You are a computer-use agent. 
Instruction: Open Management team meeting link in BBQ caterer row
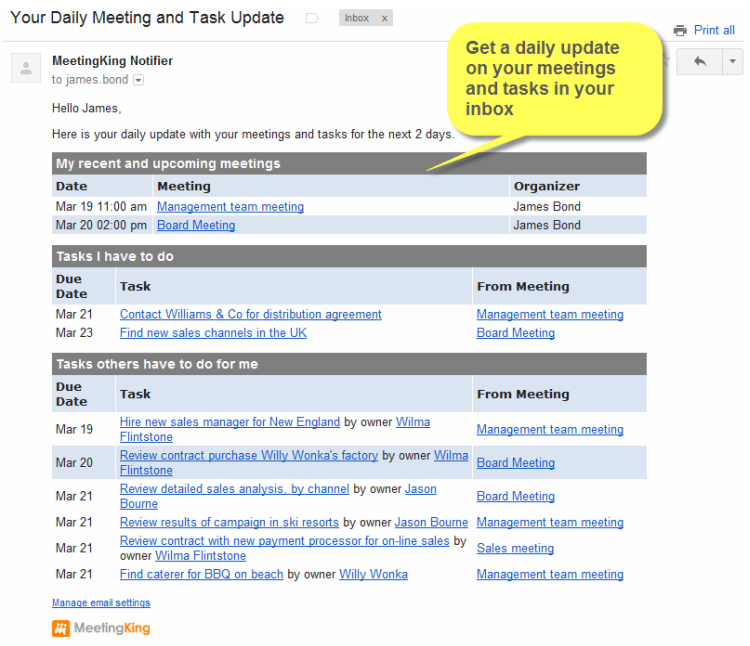[550, 574]
